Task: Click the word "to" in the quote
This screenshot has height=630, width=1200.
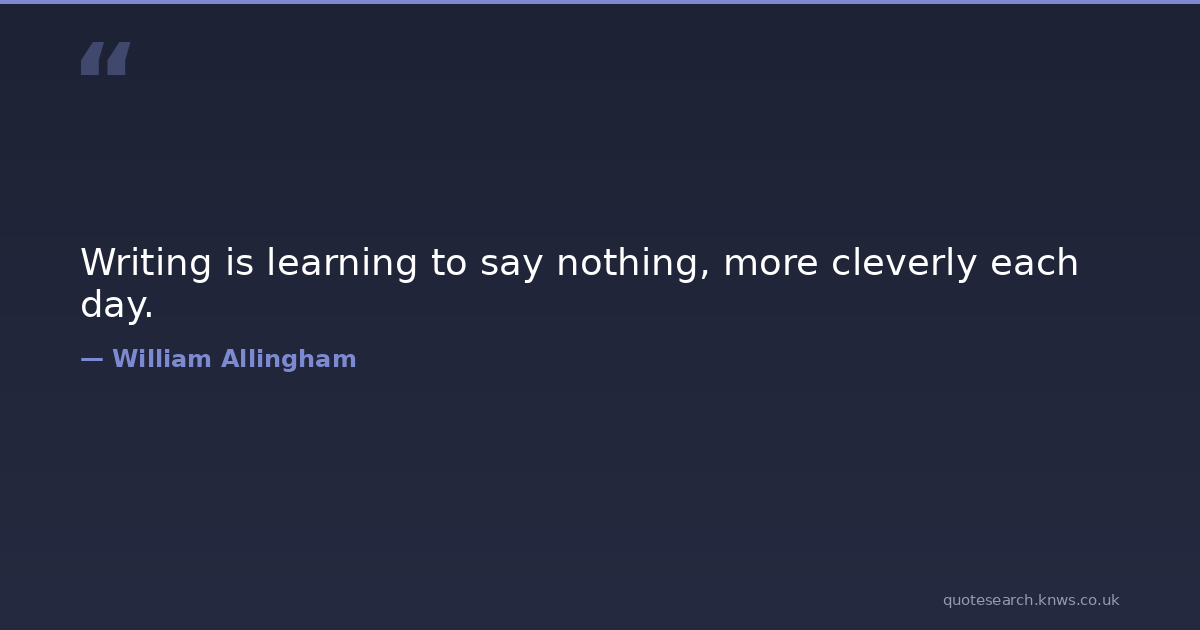Action: click(449, 264)
